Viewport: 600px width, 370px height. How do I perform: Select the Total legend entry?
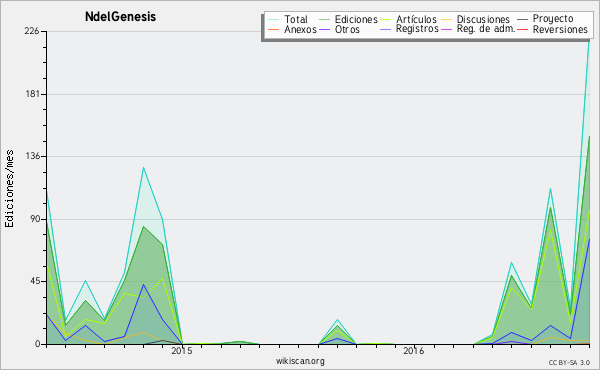(296, 19)
